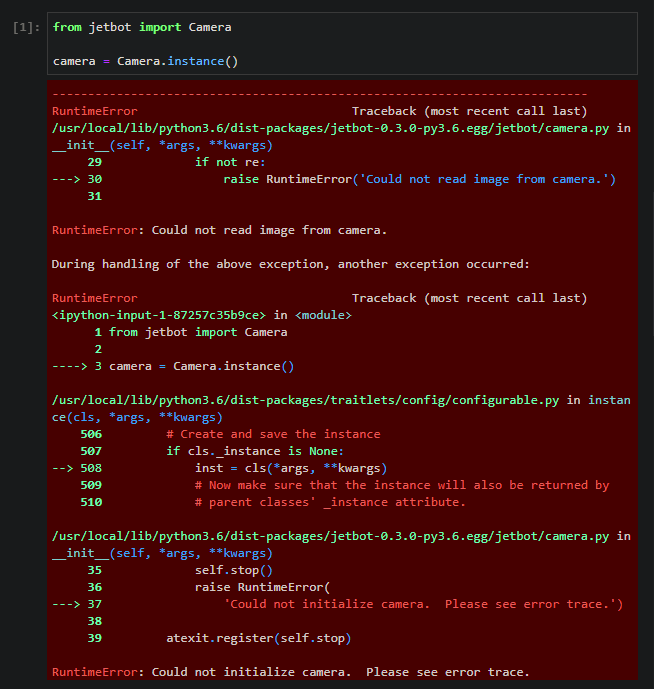Click 'from jetbot import Camera' code line in cell

click(142, 27)
